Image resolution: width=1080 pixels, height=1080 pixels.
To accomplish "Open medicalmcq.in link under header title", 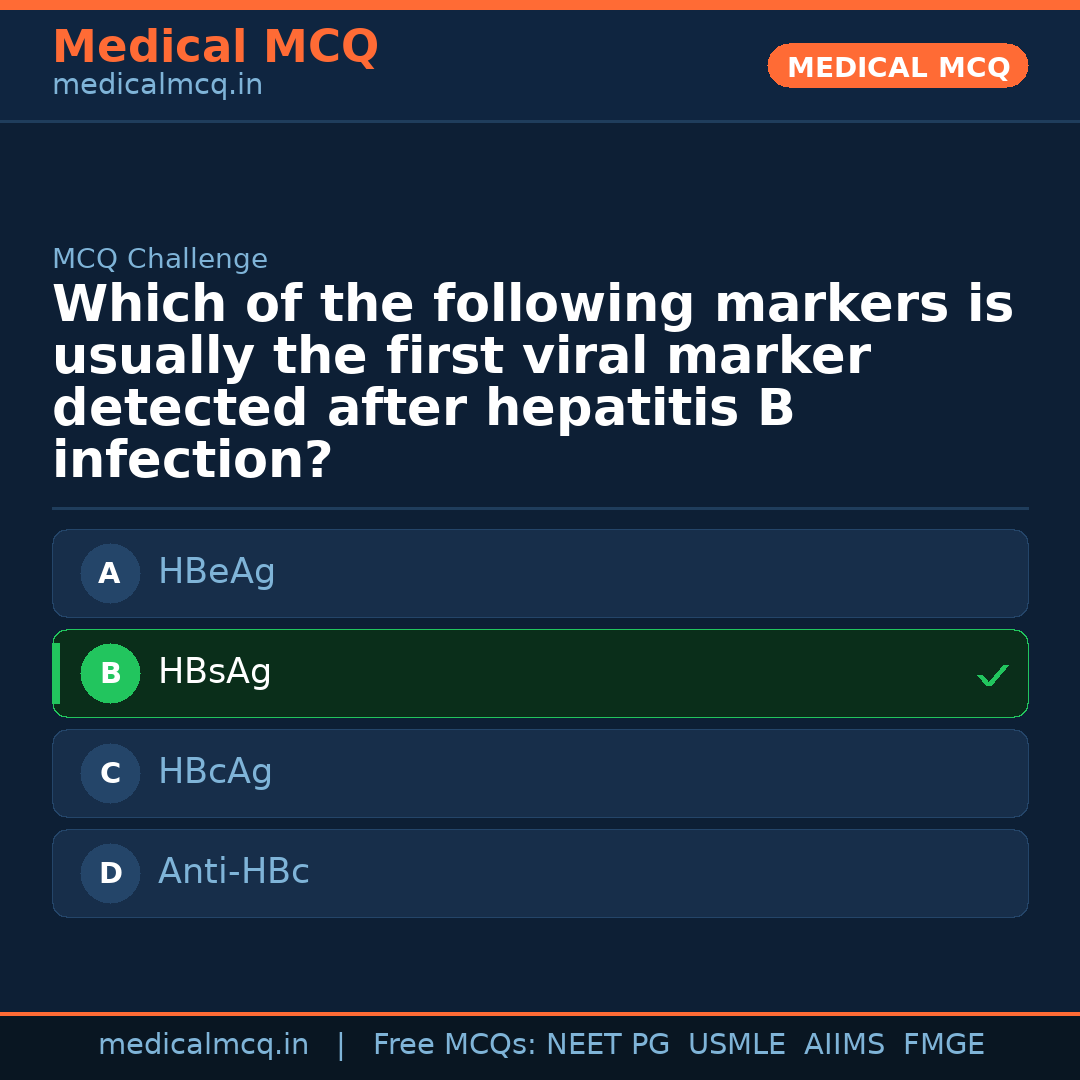I will [157, 86].
